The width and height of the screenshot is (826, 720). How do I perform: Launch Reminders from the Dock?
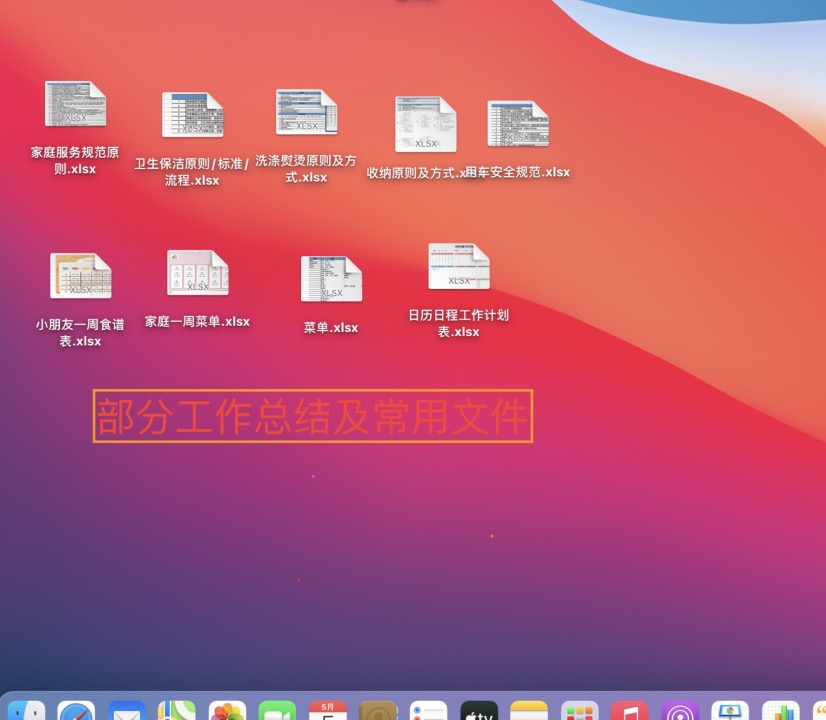428,710
